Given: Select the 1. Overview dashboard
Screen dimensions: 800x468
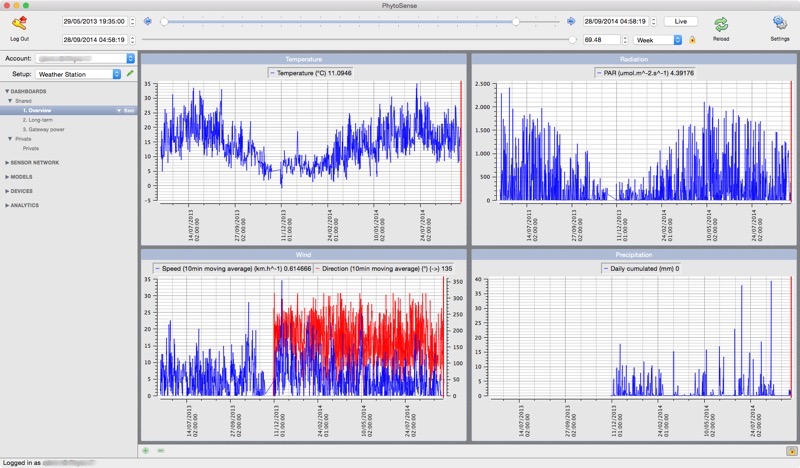Looking at the screenshot, I should tap(68, 111).
